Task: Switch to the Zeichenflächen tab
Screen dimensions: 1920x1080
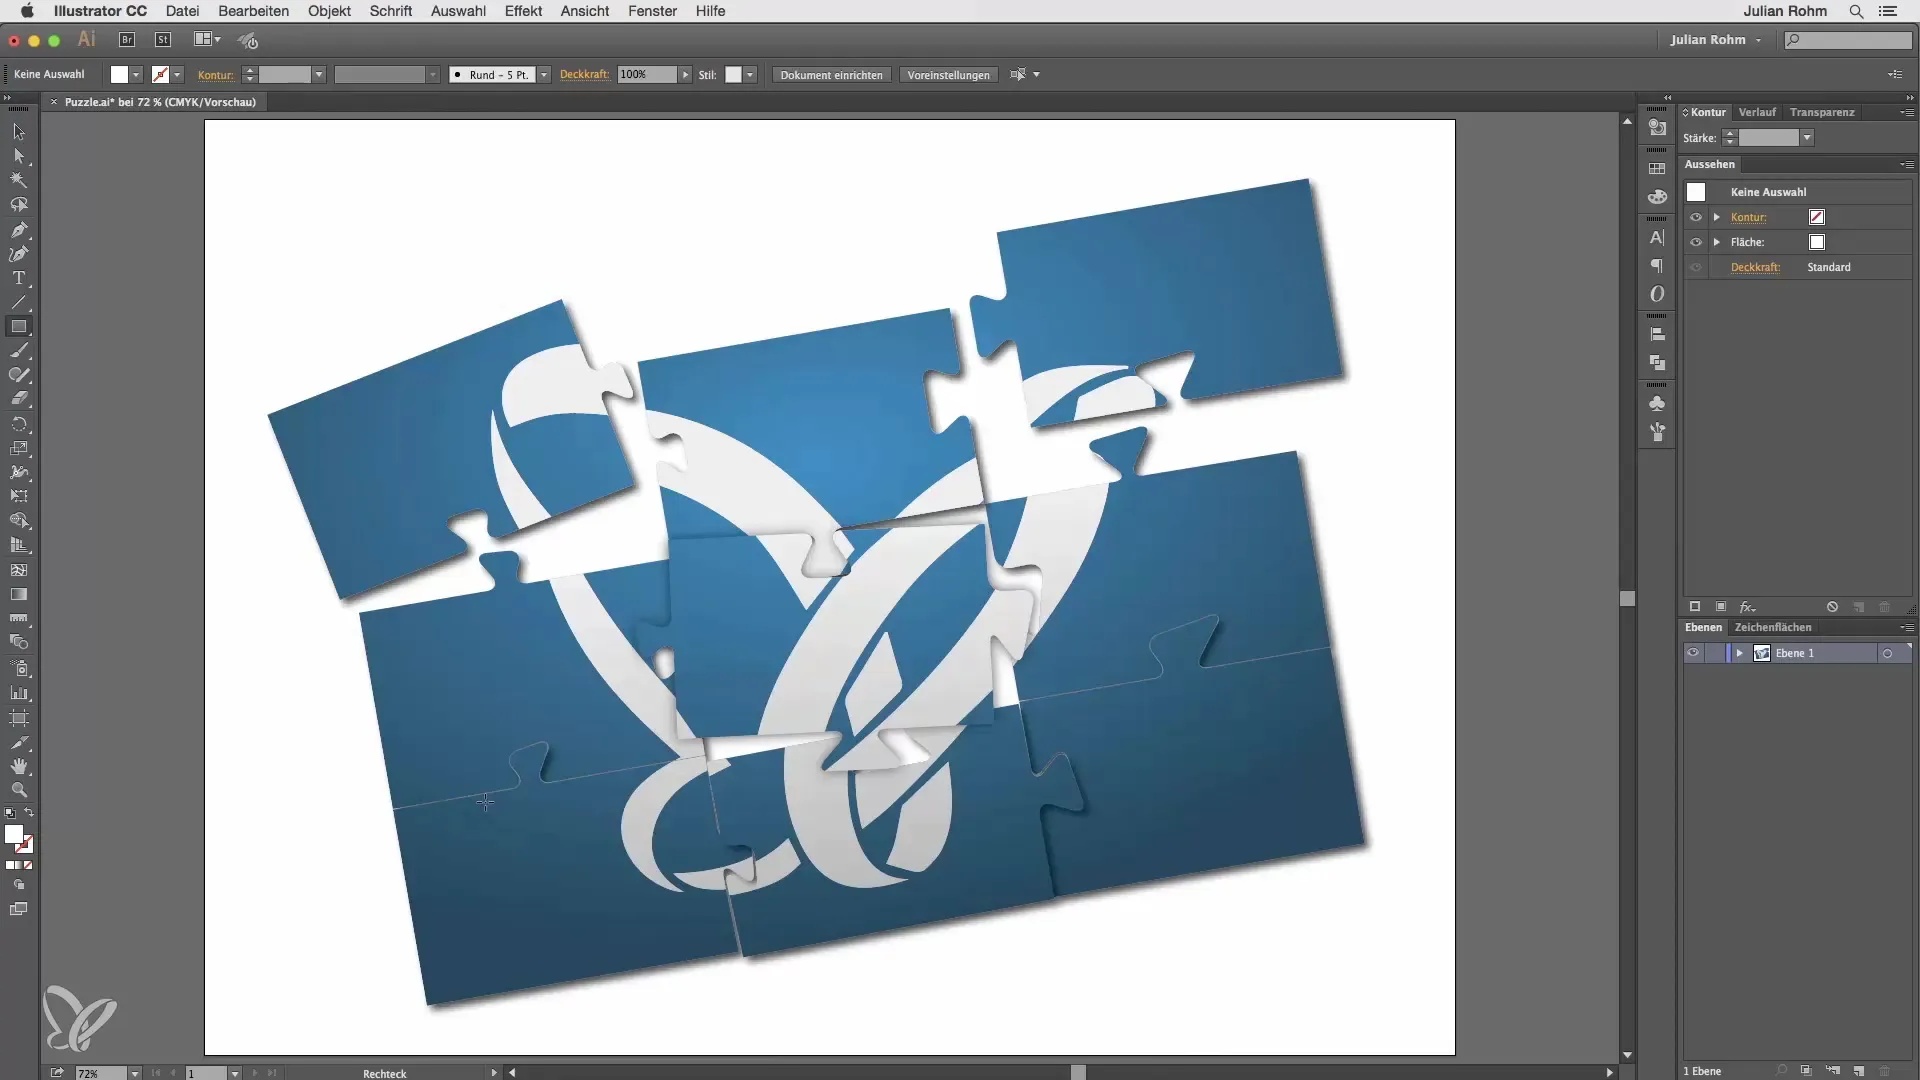Action: (1772, 627)
